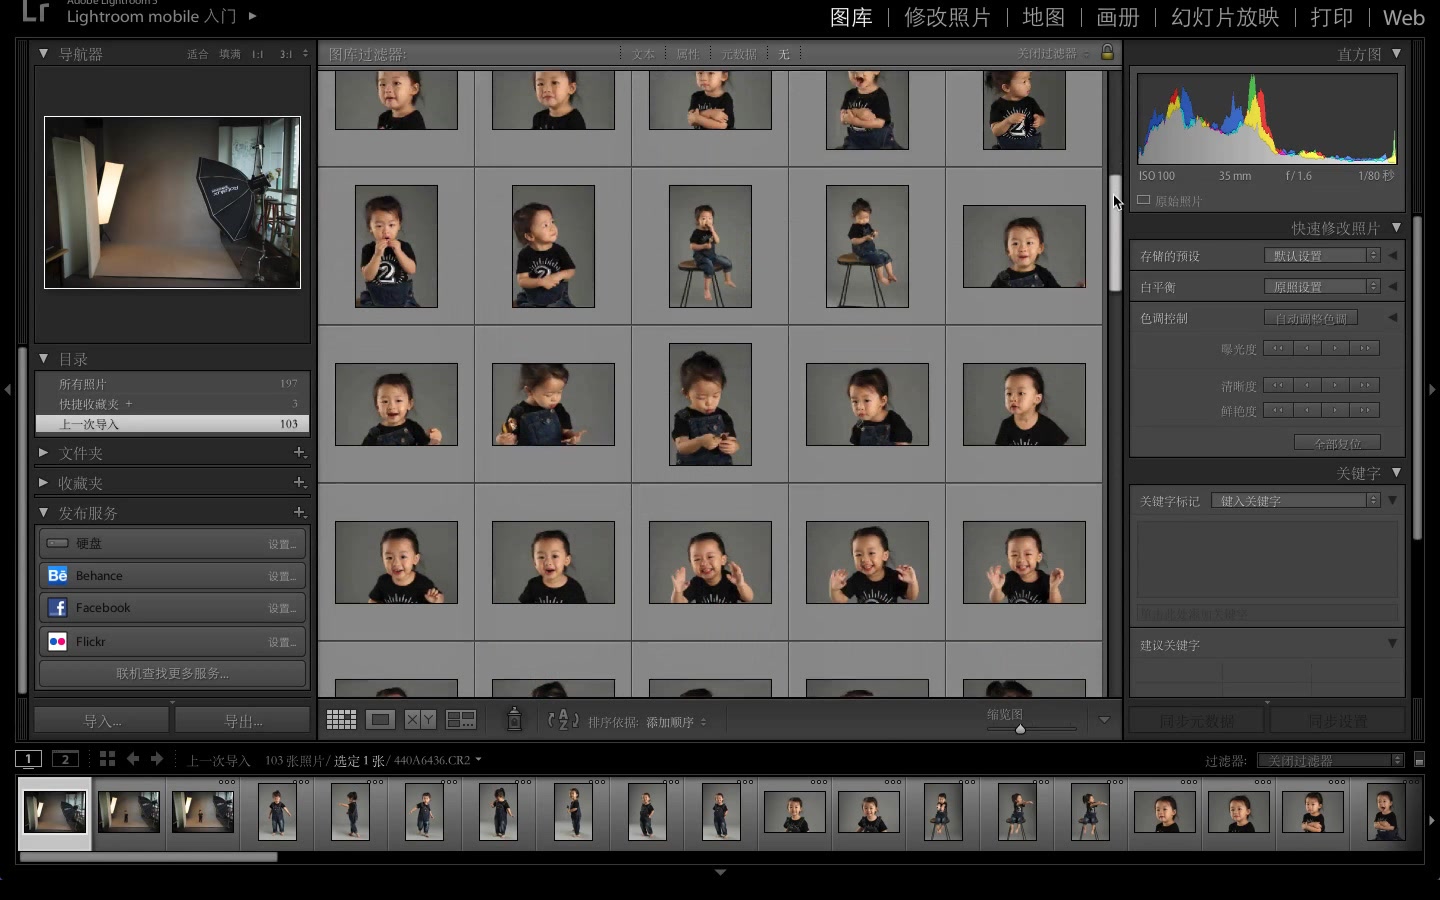Image resolution: width=1440 pixels, height=900 pixels.
Task: Collapse the 快速修改照片 panel
Action: click(x=1396, y=227)
